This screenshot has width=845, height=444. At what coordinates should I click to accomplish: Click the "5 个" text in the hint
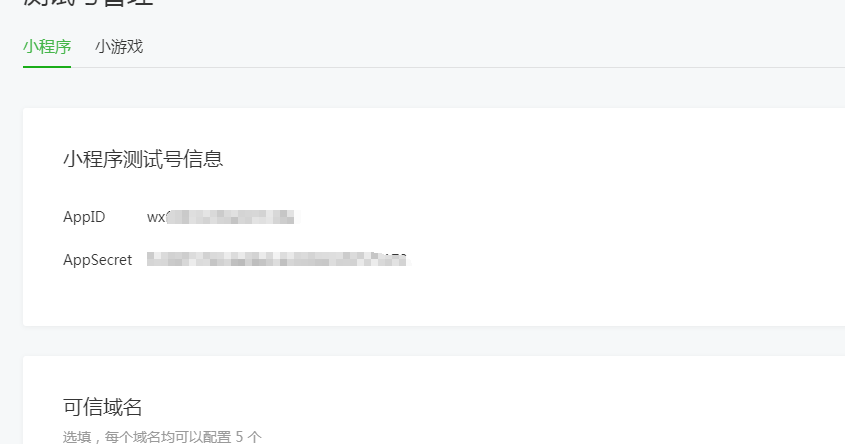click(x=248, y=436)
